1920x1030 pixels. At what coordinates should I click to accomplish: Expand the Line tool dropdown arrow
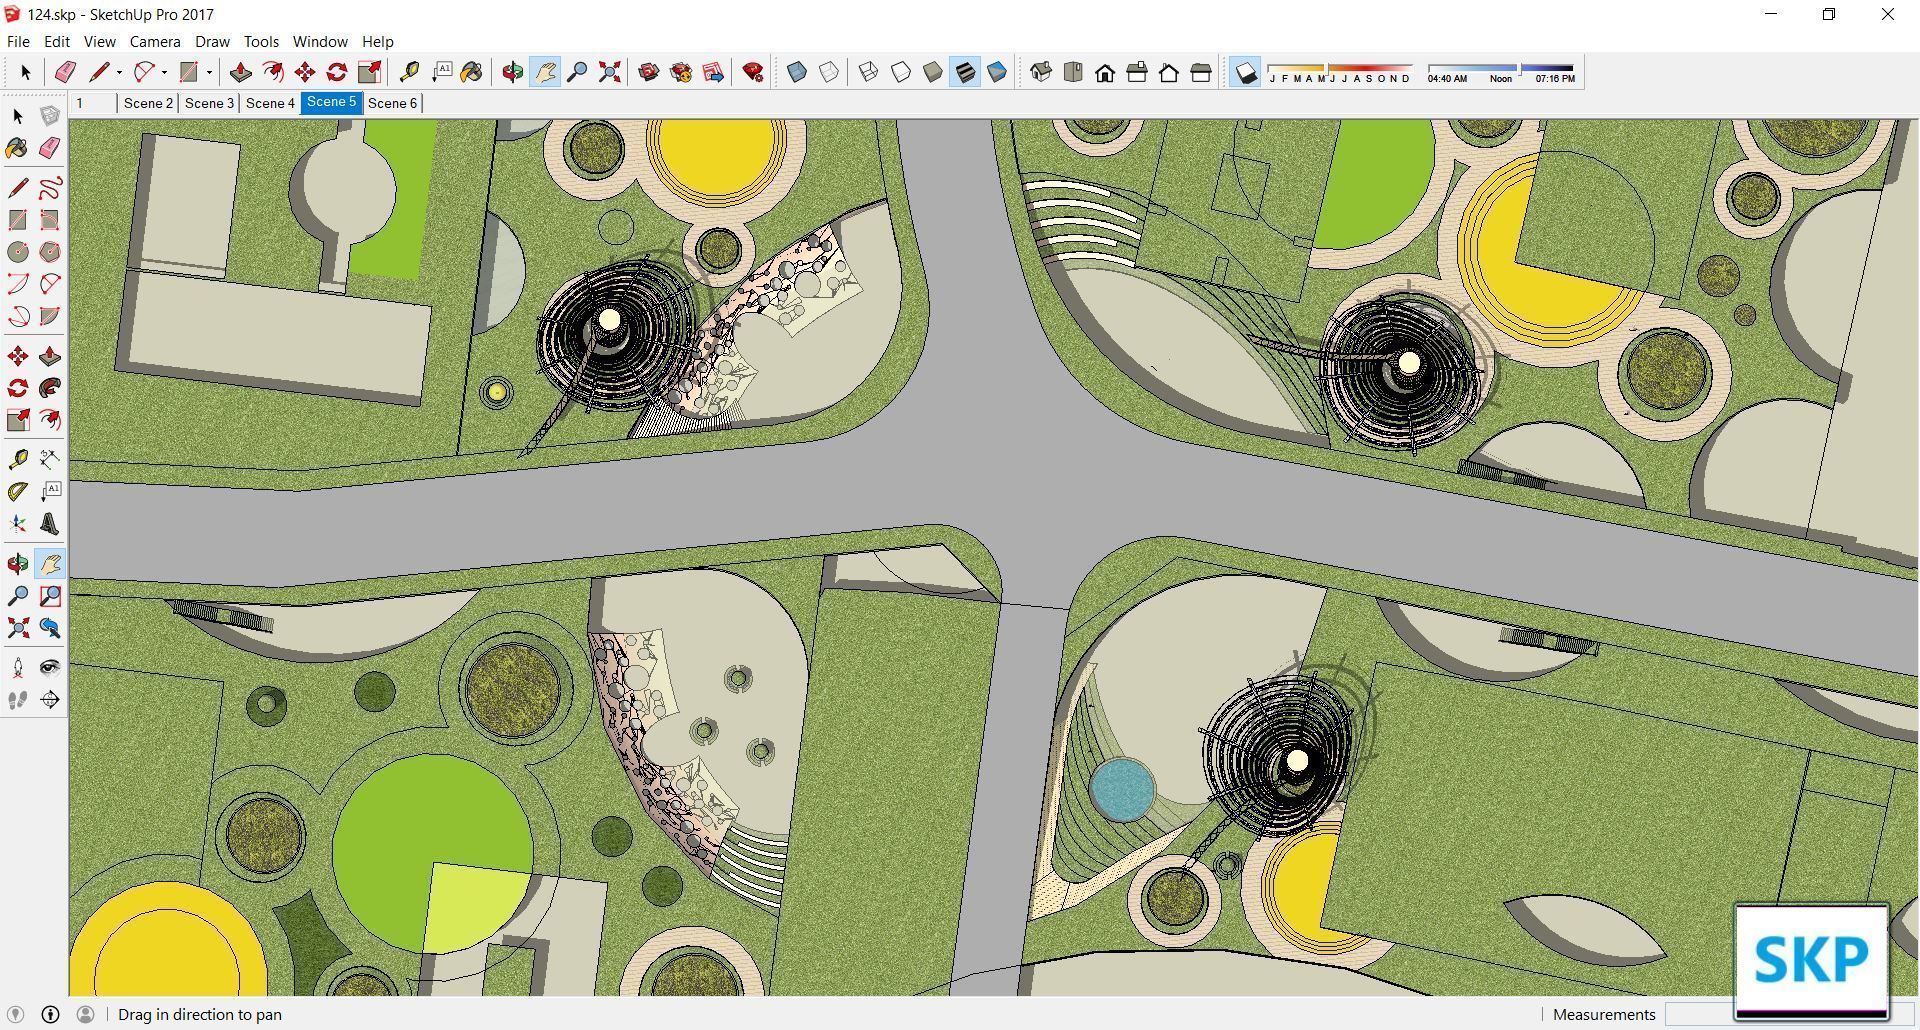(x=119, y=72)
